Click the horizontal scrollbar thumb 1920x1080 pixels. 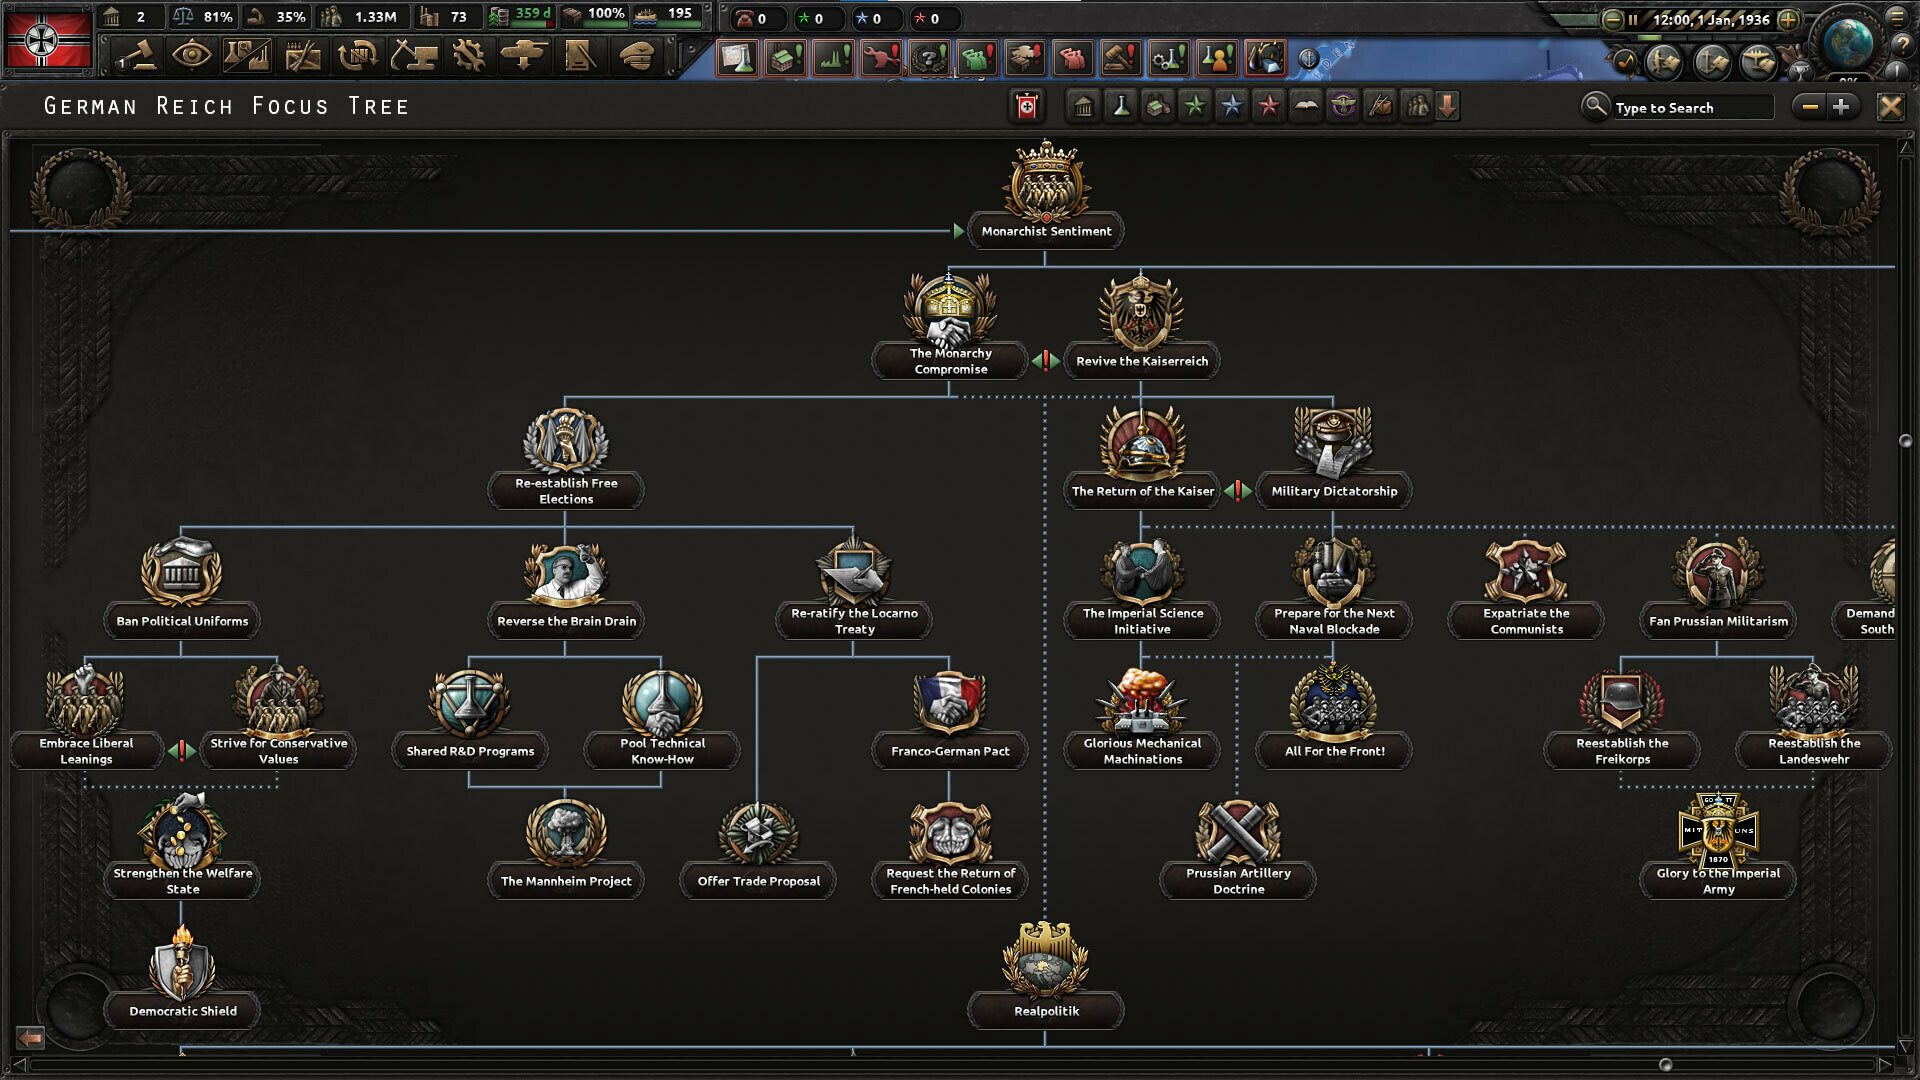click(1665, 1064)
